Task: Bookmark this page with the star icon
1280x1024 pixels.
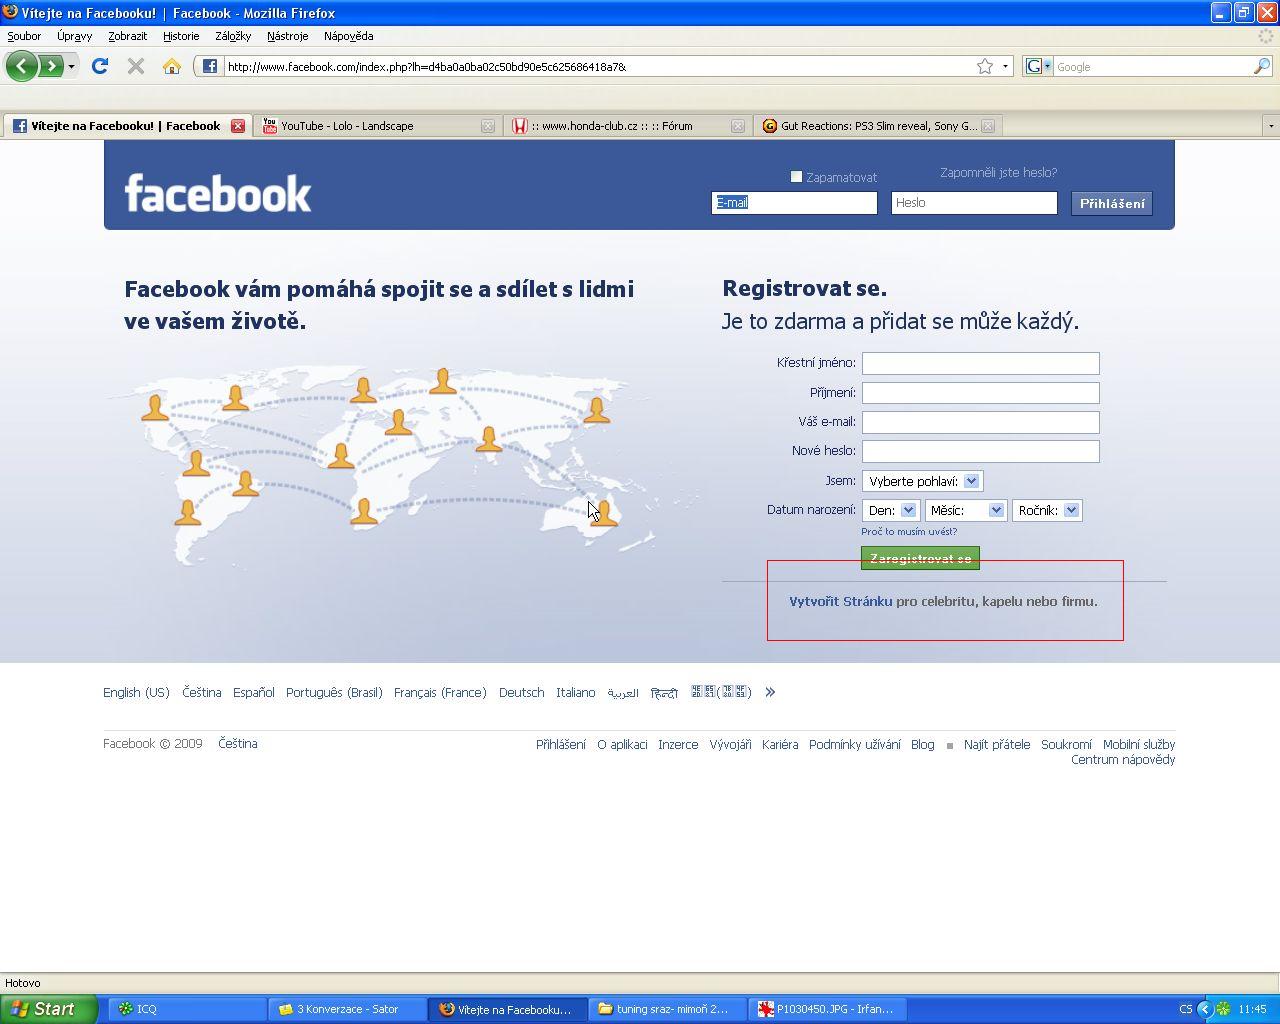Action: tap(985, 67)
